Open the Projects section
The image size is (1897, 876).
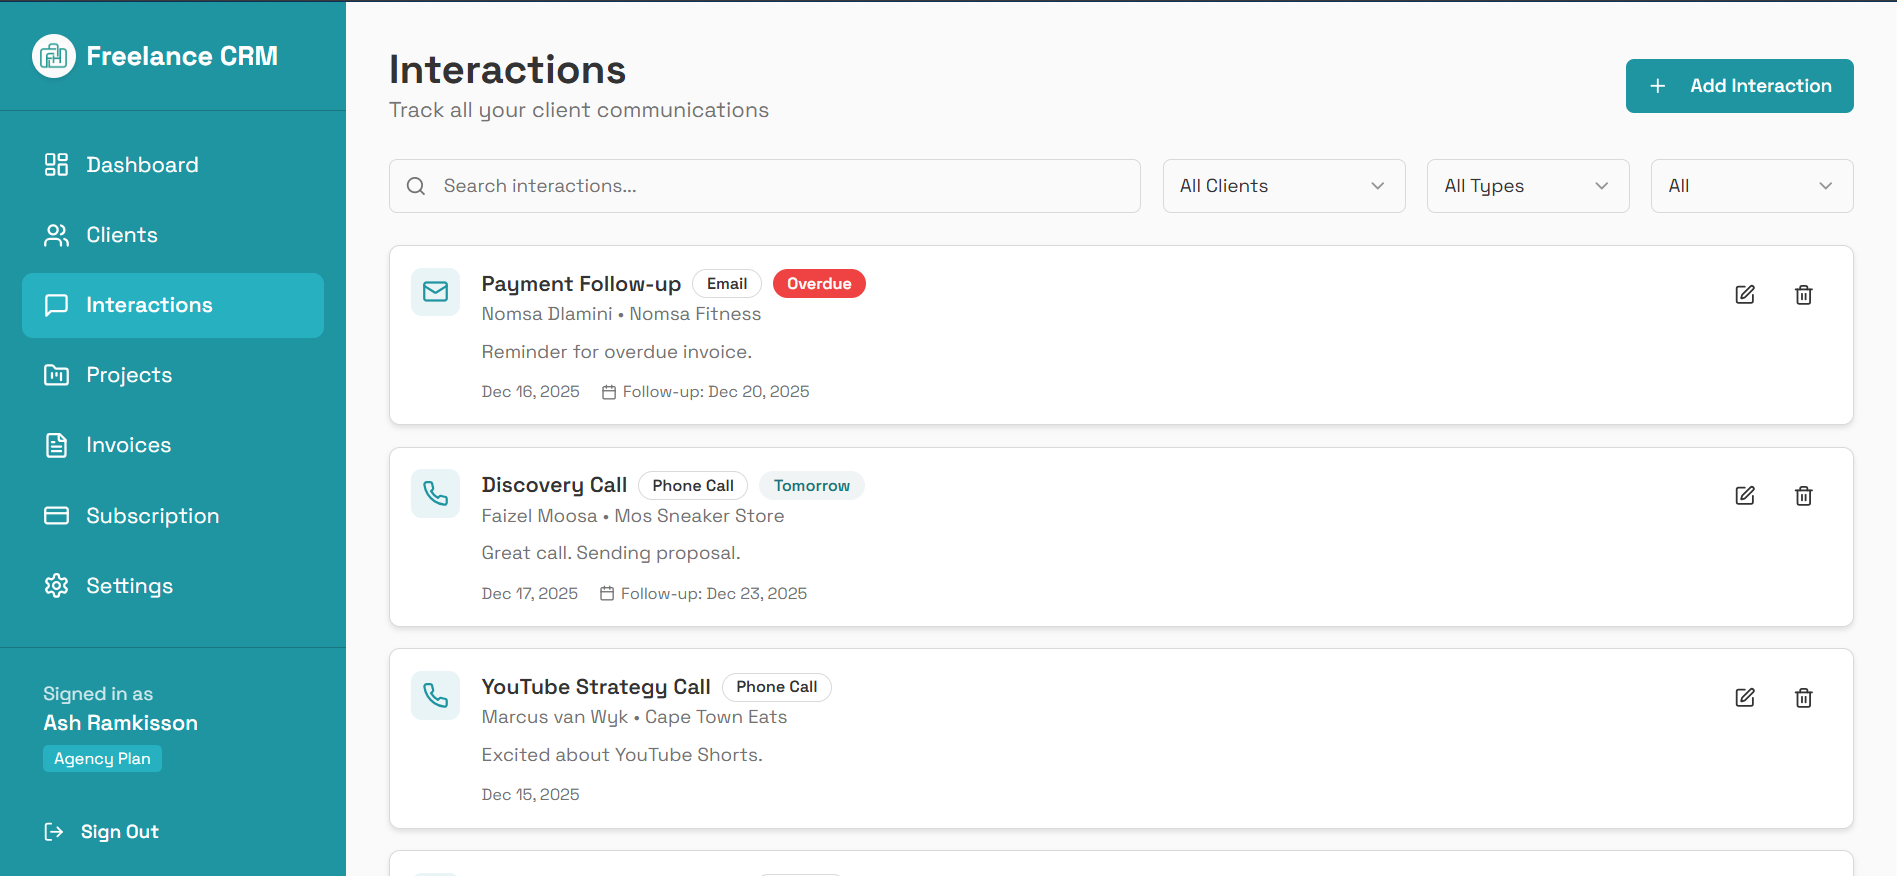pos(173,375)
